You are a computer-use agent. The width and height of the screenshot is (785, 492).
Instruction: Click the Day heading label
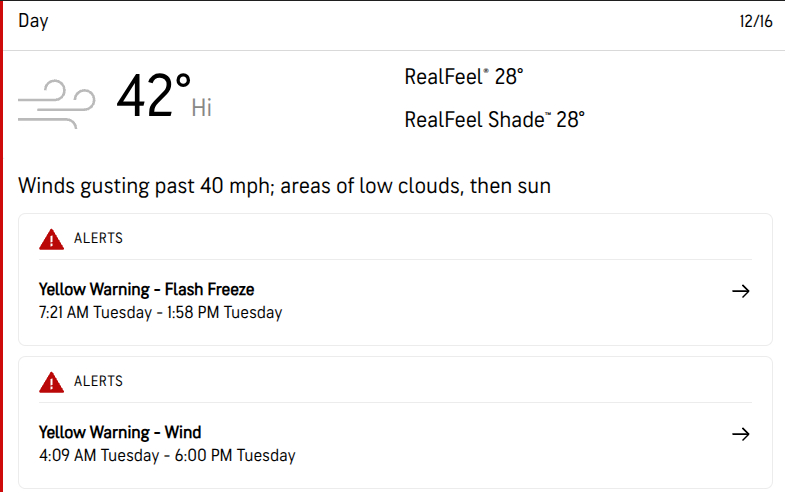coord(33,22)
